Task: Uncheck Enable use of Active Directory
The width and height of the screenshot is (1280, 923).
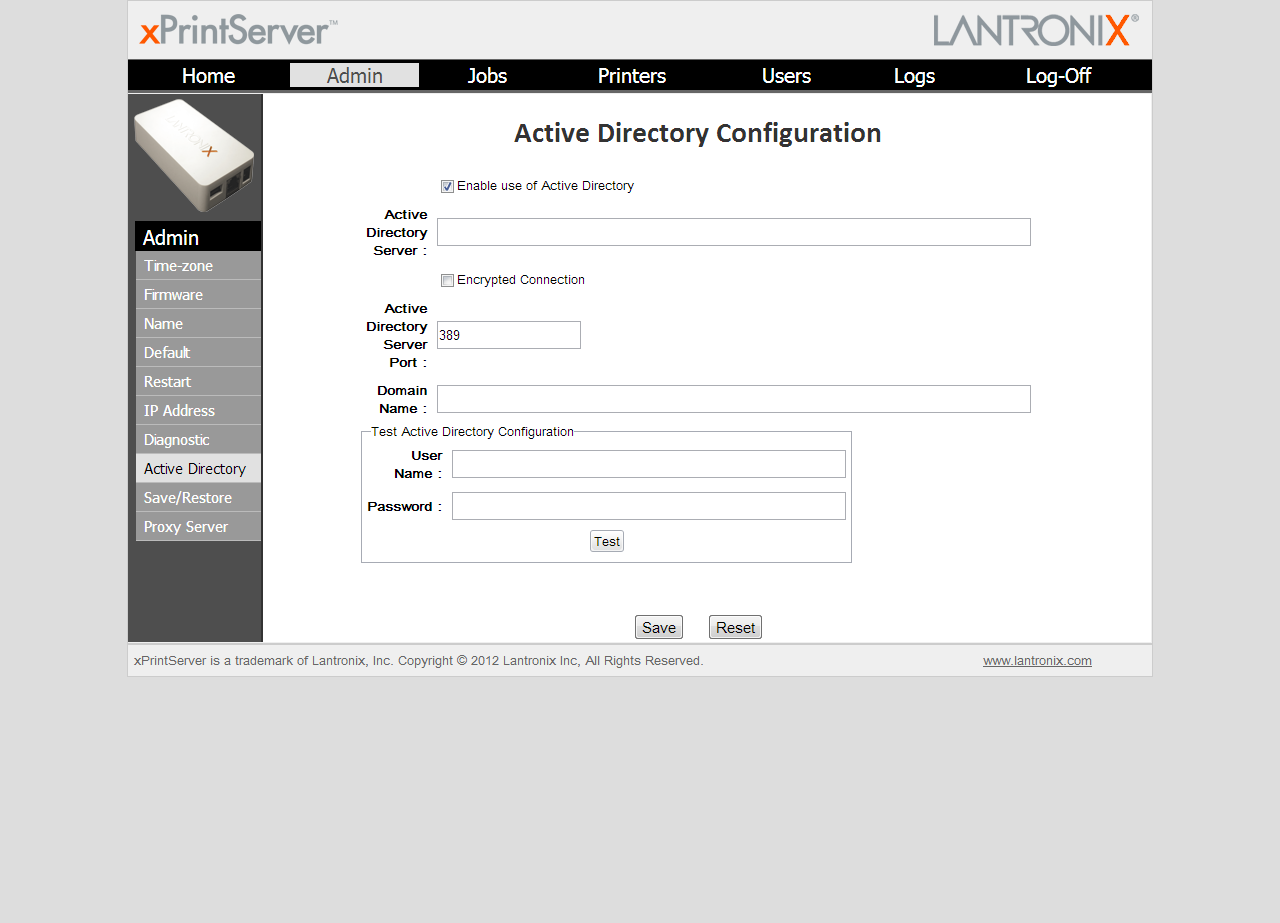Action: (x=447, y=186)
